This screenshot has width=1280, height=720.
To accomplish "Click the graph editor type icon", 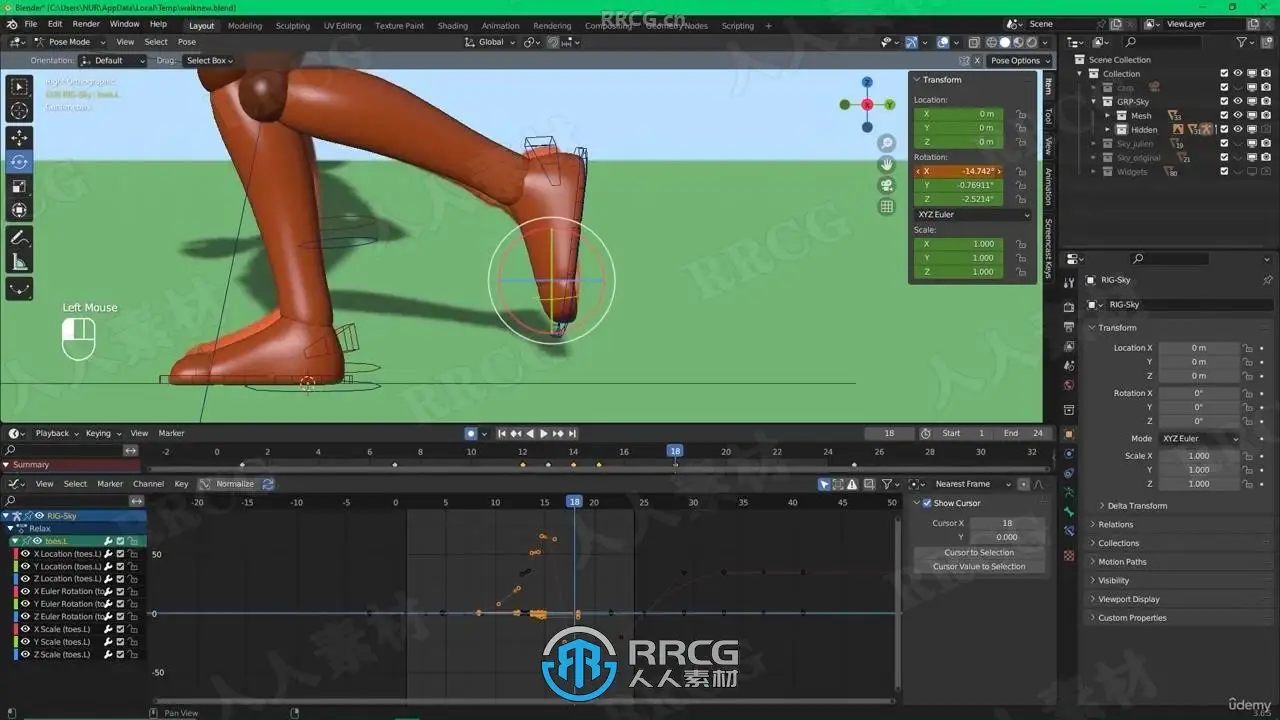I will click(14, 484).
